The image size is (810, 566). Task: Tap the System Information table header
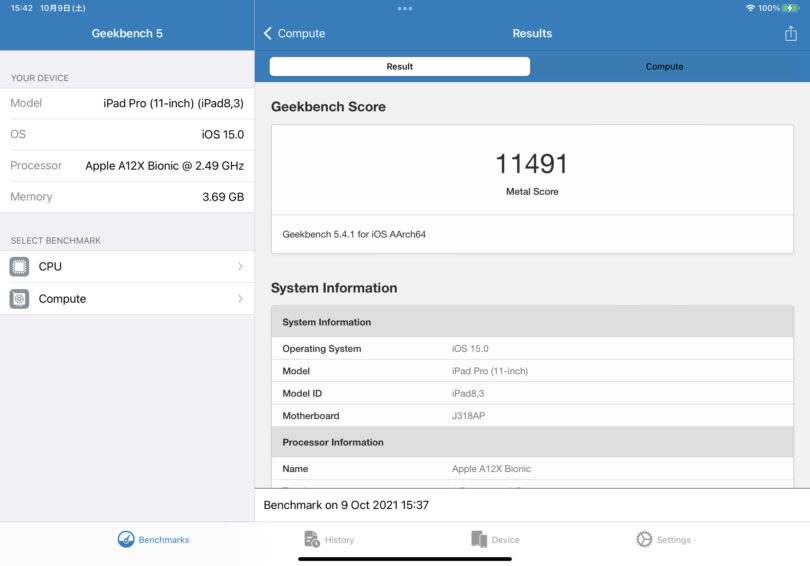tap(532, 322)
